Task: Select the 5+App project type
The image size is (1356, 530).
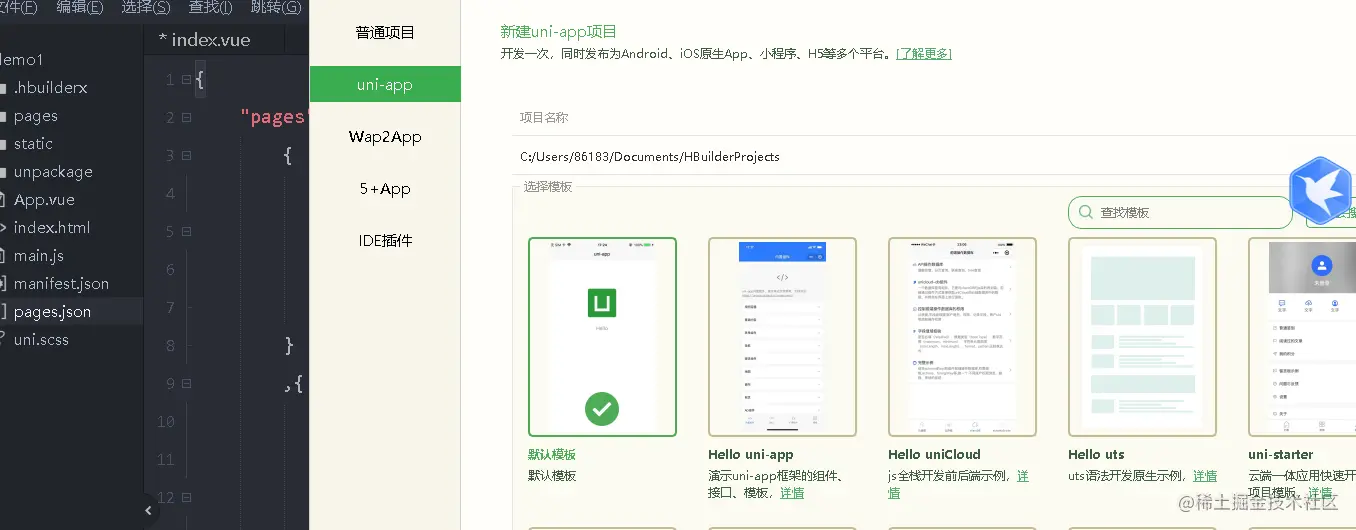Action: pyautogui.click(x=385, y=188)
